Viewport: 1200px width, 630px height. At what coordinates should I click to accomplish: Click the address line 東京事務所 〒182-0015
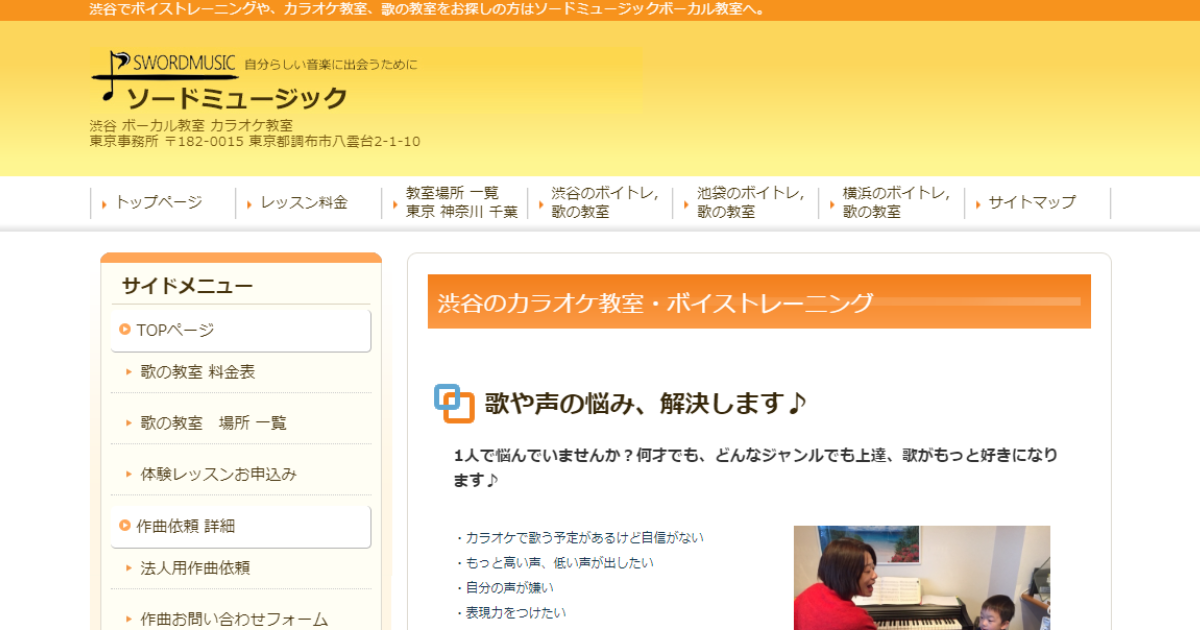(255, 141)
